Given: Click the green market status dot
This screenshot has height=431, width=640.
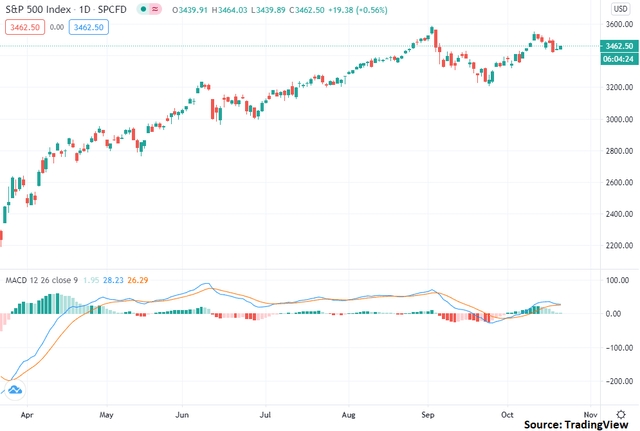Looking at the screenshot, I should [143, 9].
